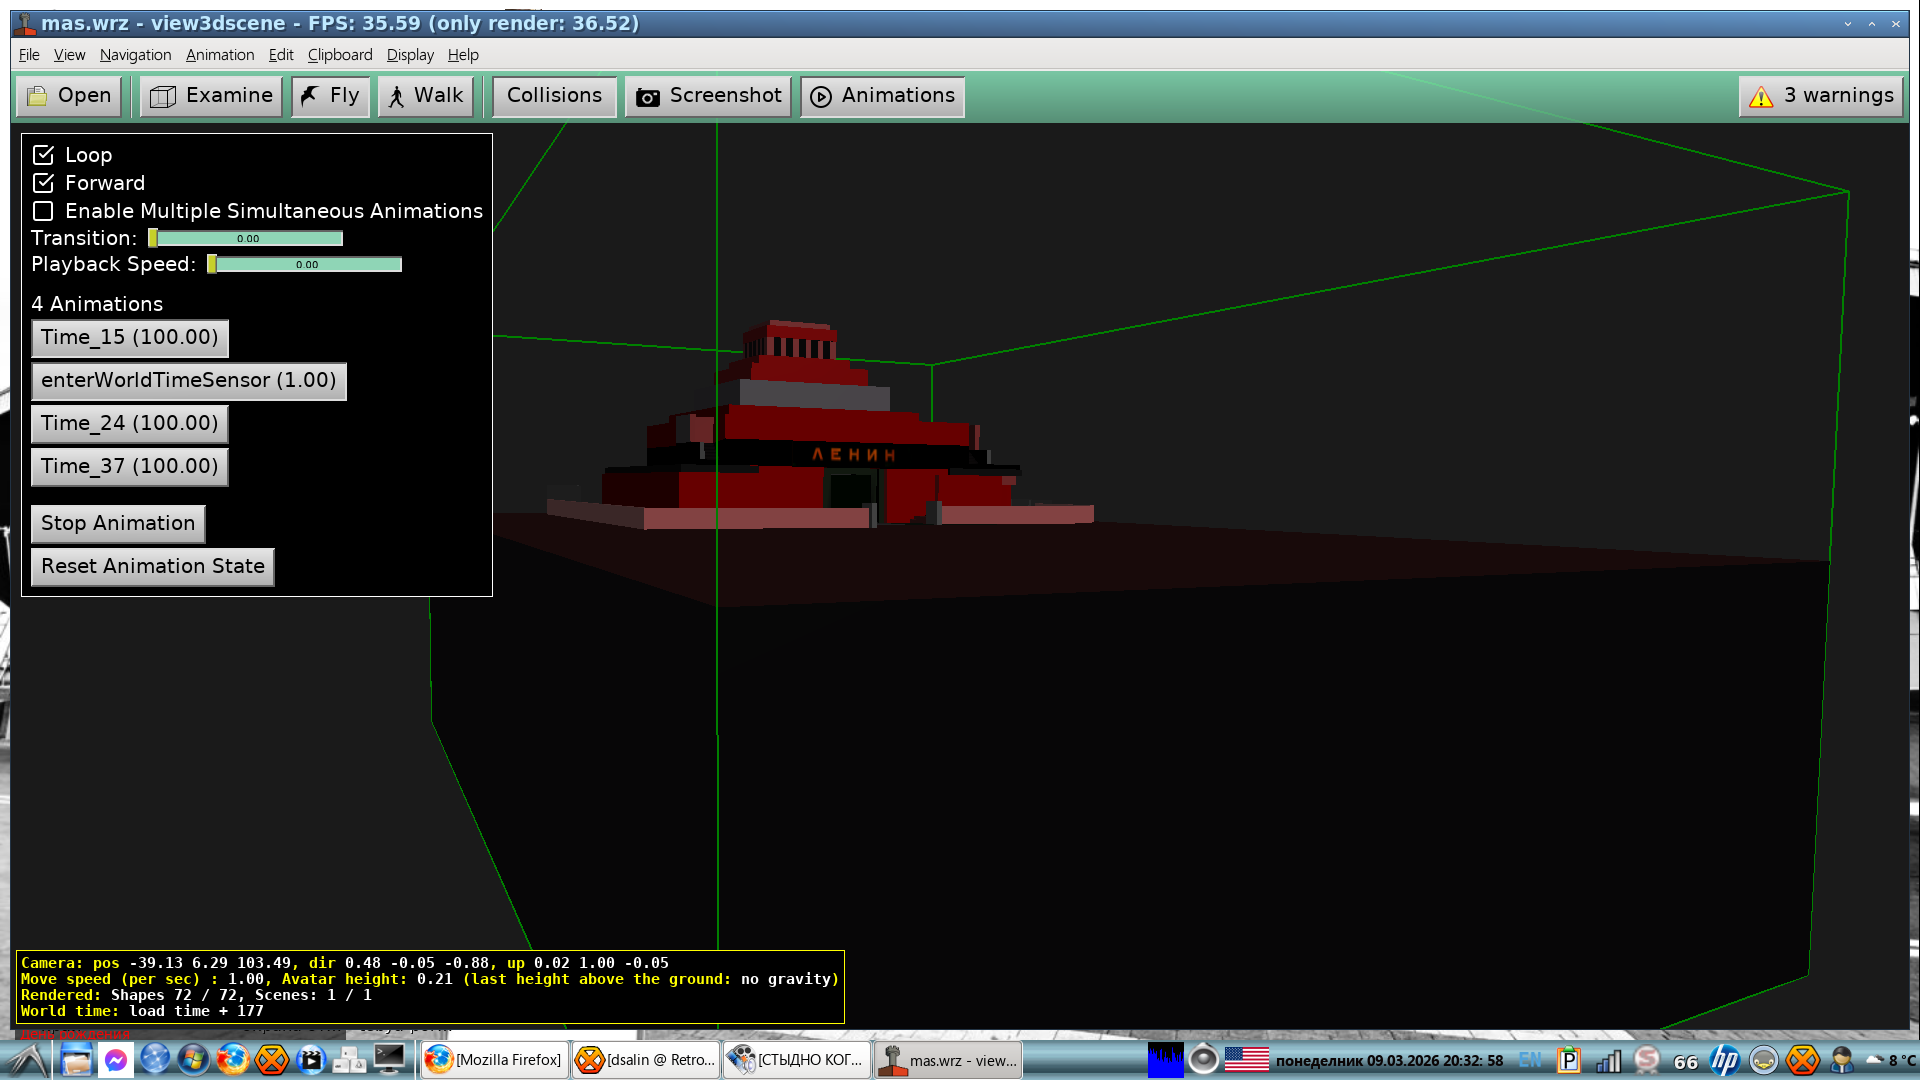Click the 3 warnings triangle icon
This screenshot has width=1920, height=1080.
[1761, 97]
